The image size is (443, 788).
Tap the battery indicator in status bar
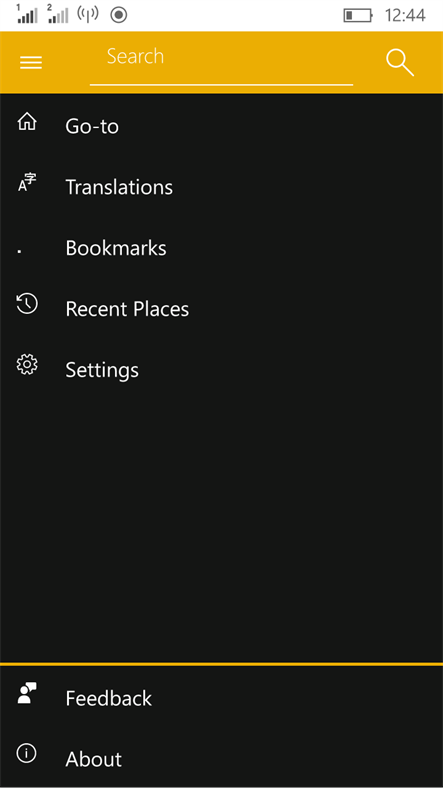click(358, 16)
